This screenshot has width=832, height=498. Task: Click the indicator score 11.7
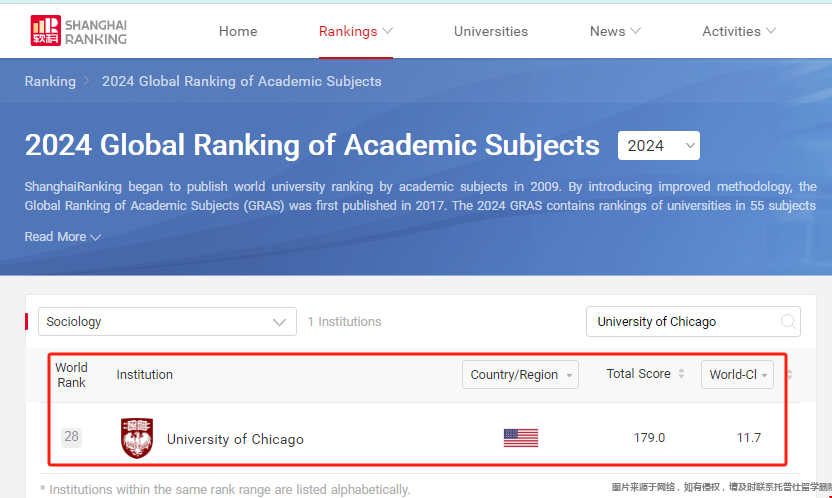749,438
